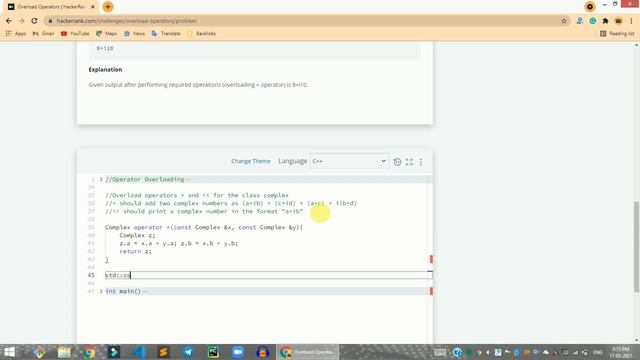The width and height of the screenshot is (640, 360).
Task: Open the News bookmark
Action: tap(134, 33)
